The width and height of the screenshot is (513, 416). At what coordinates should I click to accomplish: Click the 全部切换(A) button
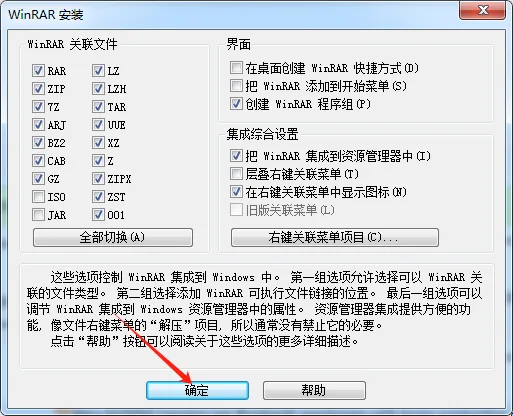(113, 237)
